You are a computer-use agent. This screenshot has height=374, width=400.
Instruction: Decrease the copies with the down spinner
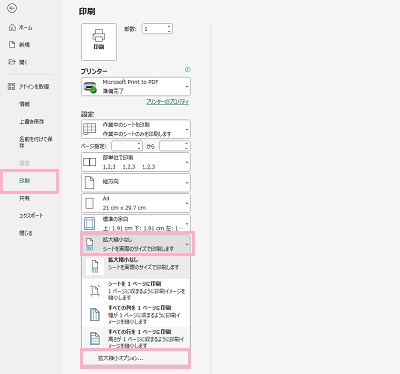click(x=169, y=31)
